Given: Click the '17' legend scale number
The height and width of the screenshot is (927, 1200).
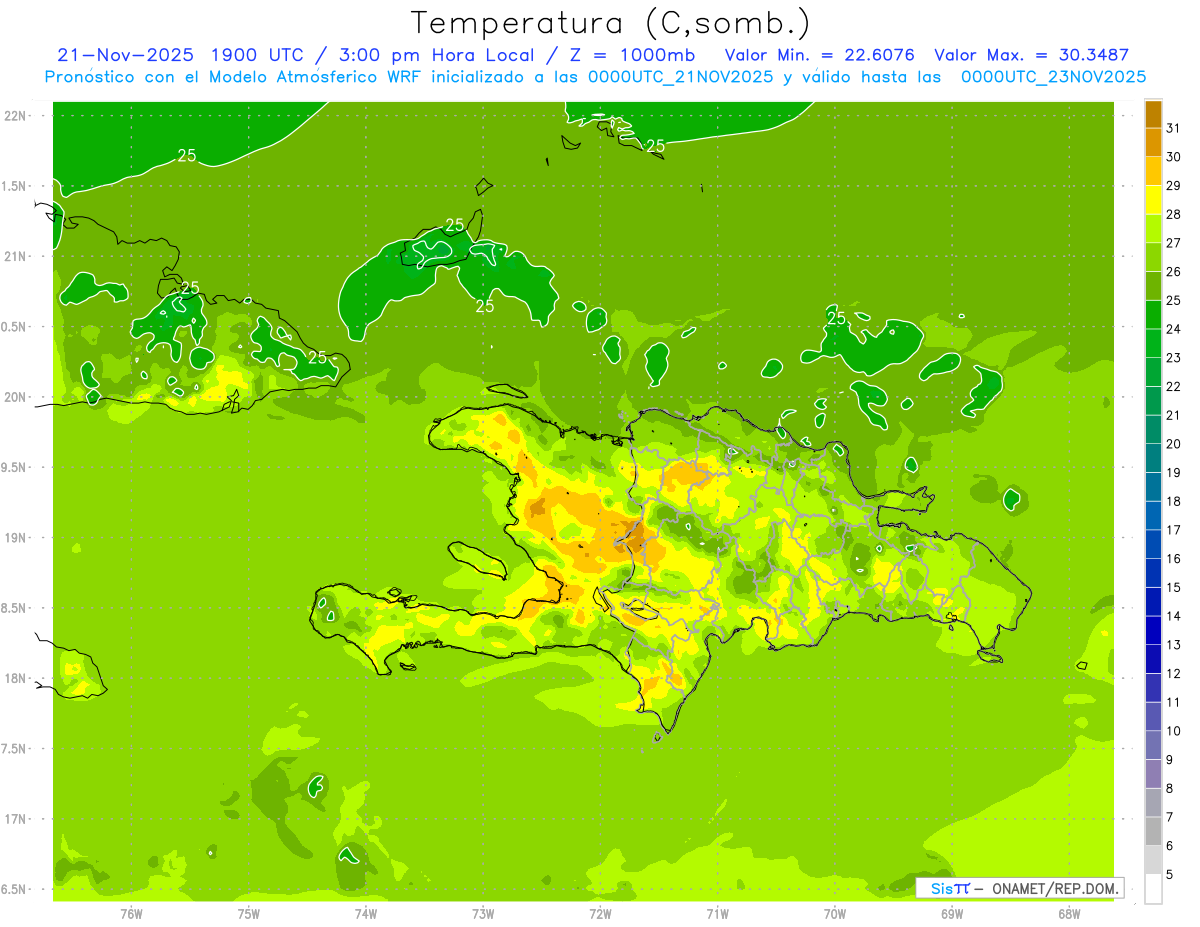Looking at the screenshot, I should point(1173,530).
